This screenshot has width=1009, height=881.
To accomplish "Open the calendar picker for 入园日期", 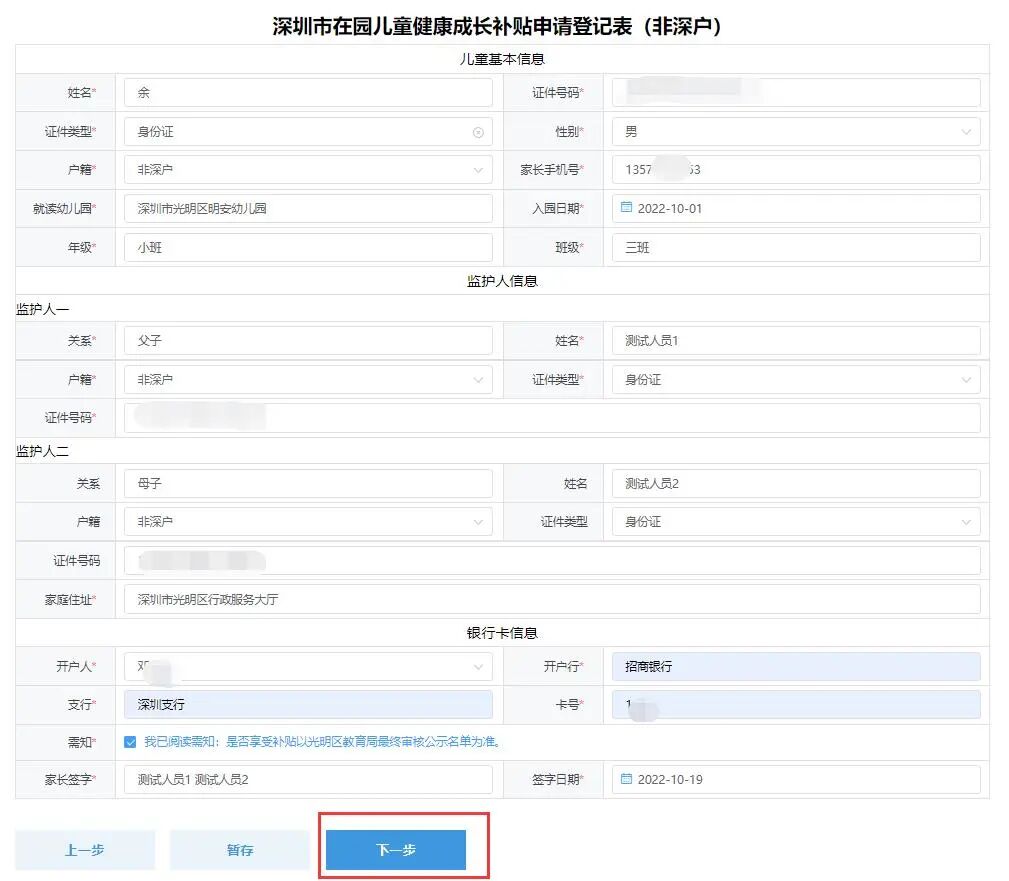I will click(x=625, y=208).
